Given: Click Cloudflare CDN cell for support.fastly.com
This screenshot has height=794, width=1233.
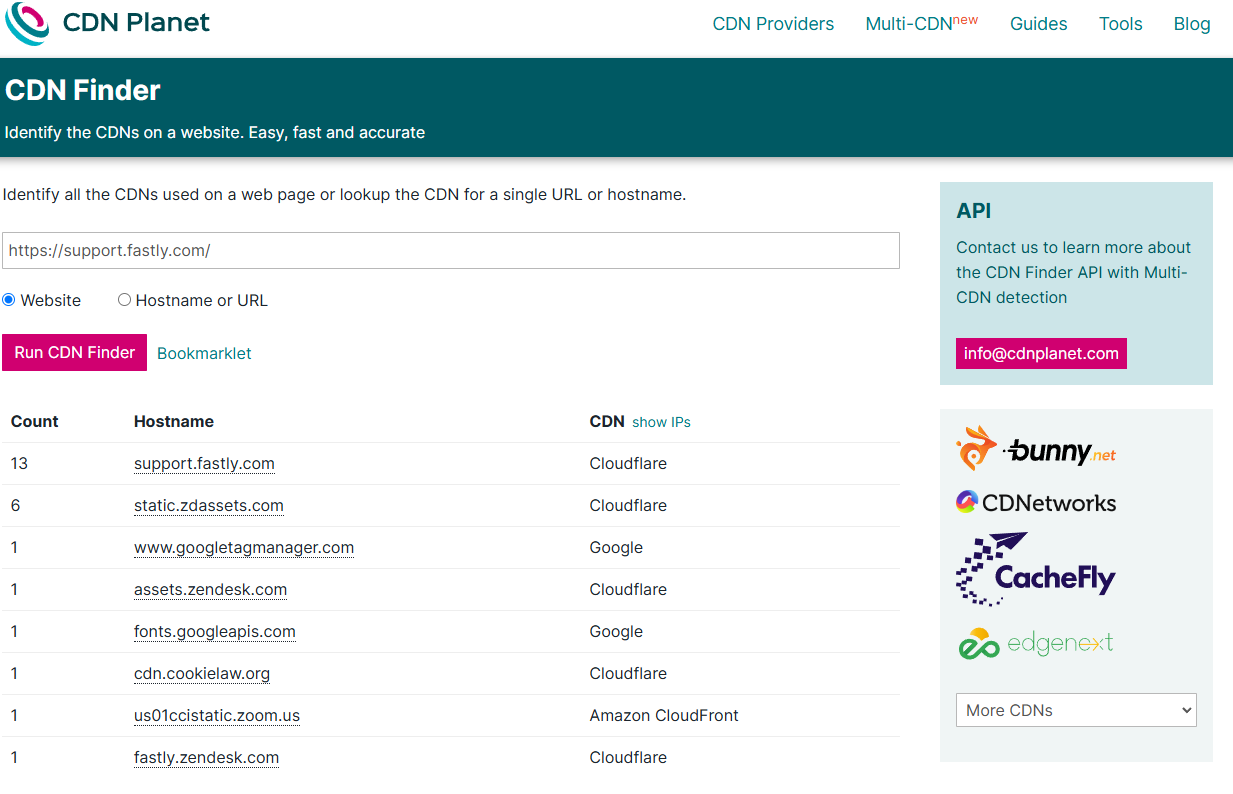Looking at the screenshot, I should point(628,464).
